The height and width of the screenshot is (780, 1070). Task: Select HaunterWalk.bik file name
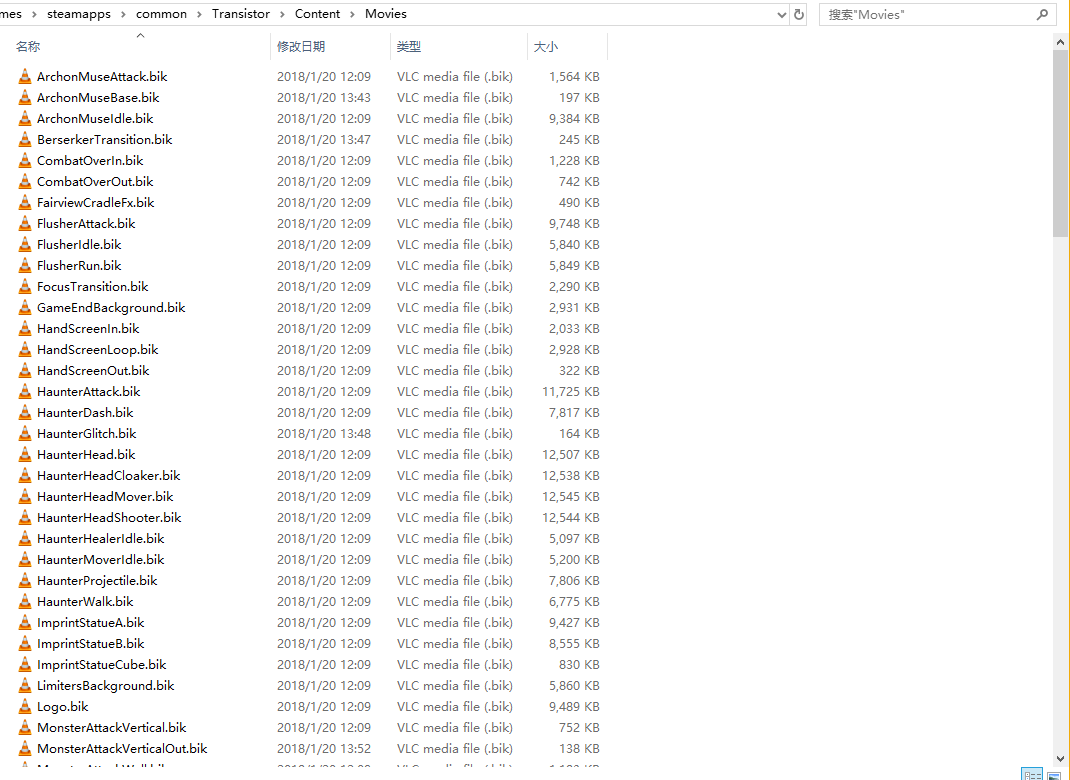point(85,602)
